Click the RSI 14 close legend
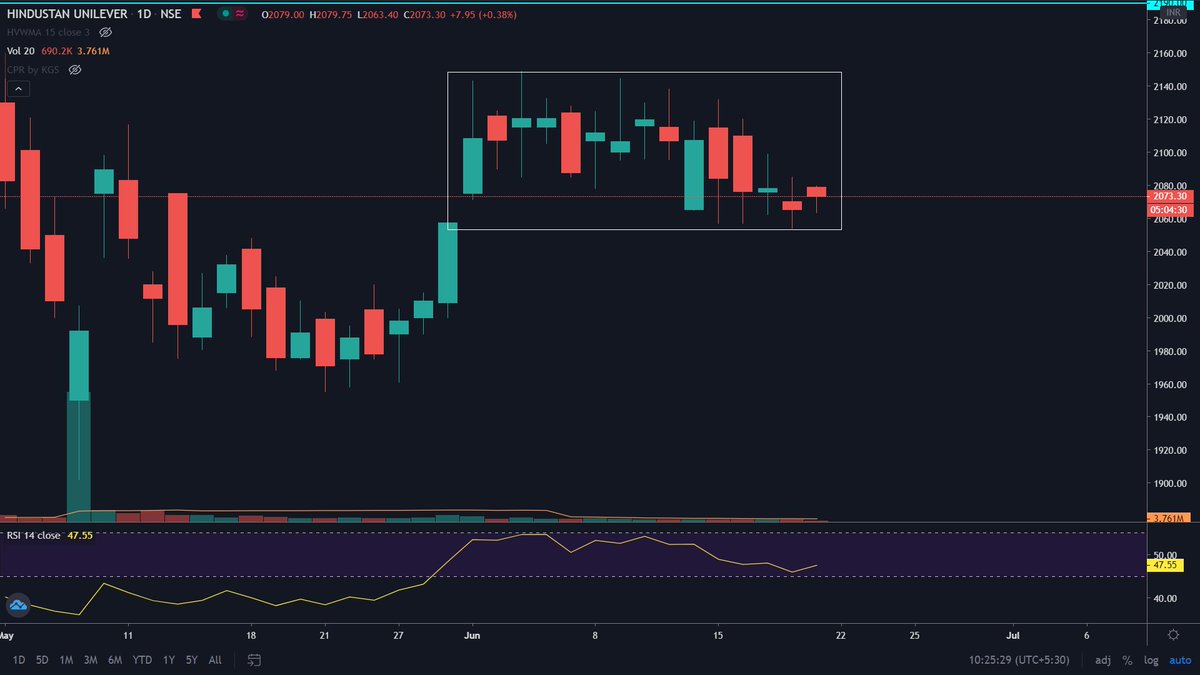Viewport: 1200px width, 675px height. [x=33, y=536]
